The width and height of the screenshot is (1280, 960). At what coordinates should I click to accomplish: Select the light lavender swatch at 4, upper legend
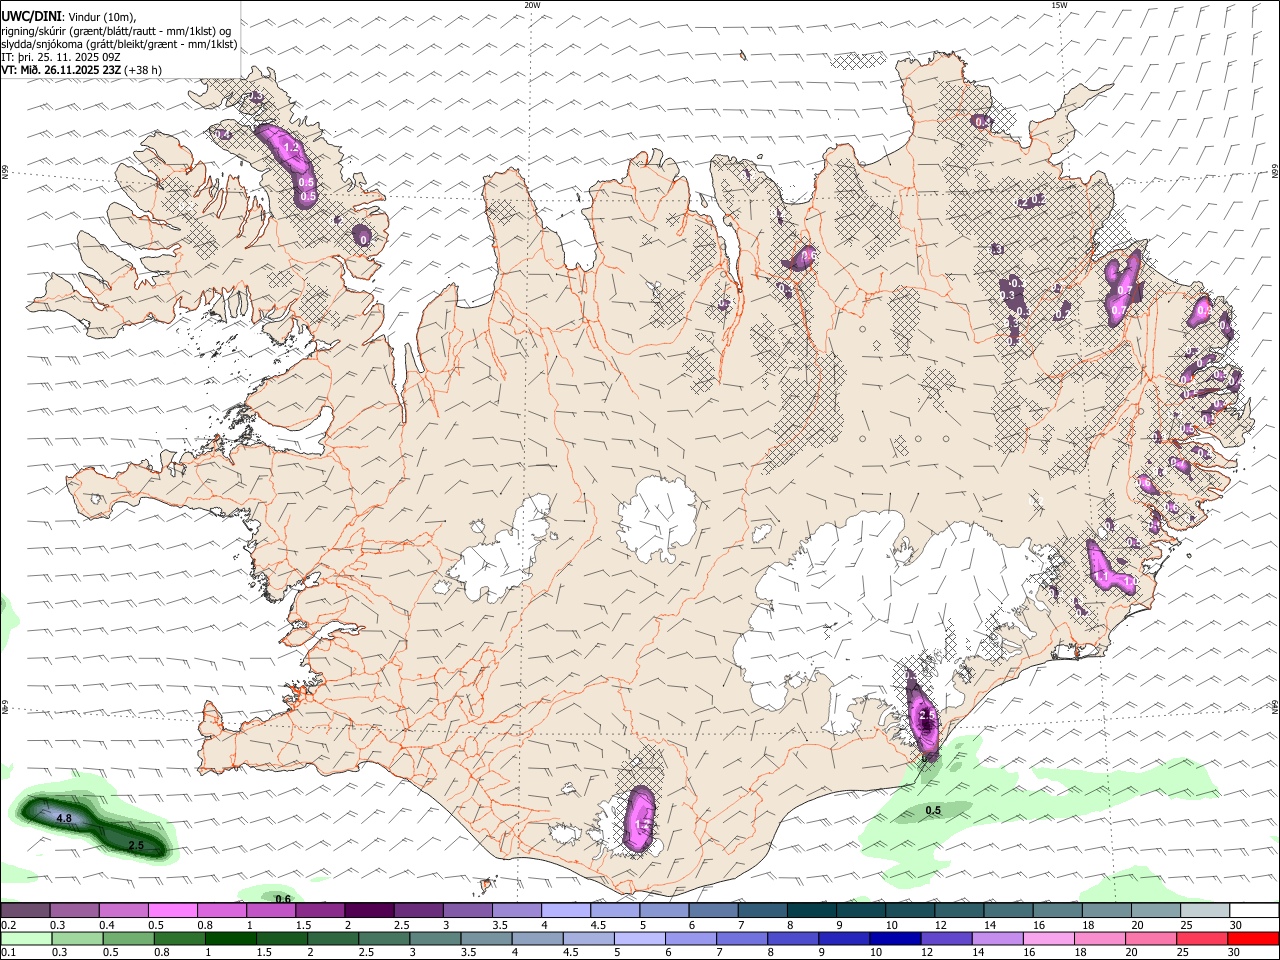pos(565,910)
